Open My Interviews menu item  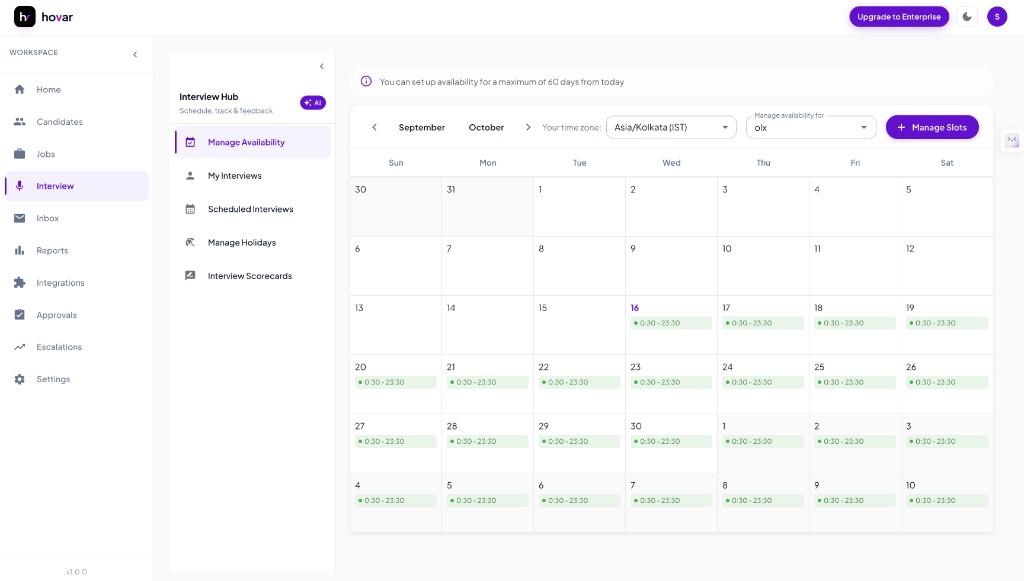pyautogui.click(x=253, y=176)
